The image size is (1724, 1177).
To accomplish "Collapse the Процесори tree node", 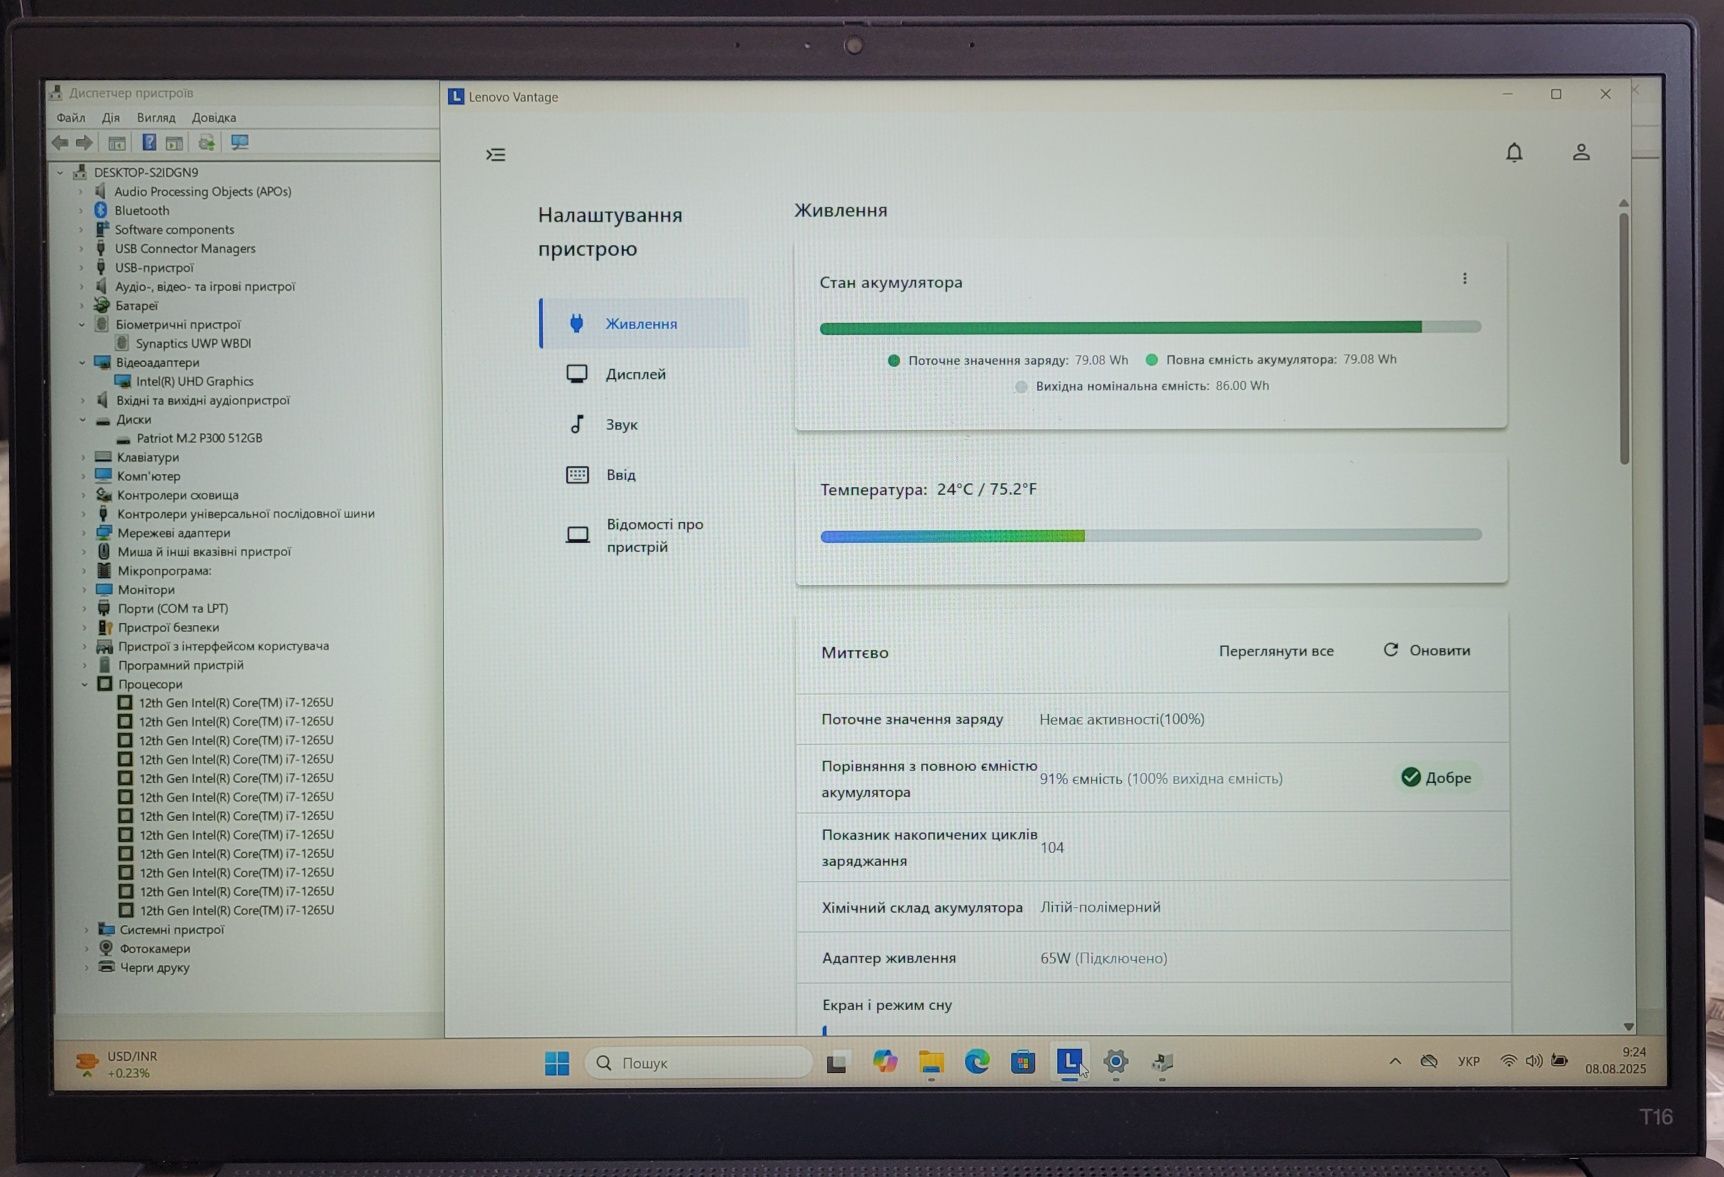I will pyautogui.click(x=85, y=685).
